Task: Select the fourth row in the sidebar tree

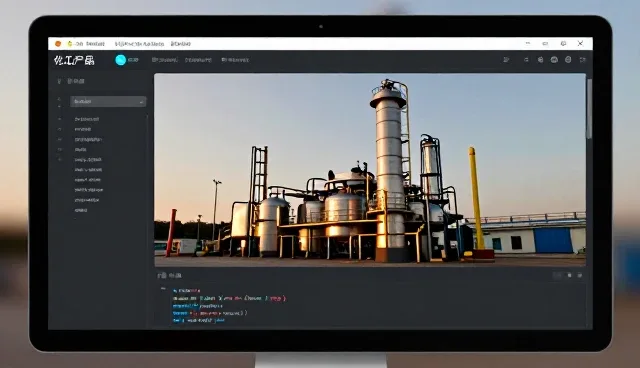Action: [x=80, y=150]
